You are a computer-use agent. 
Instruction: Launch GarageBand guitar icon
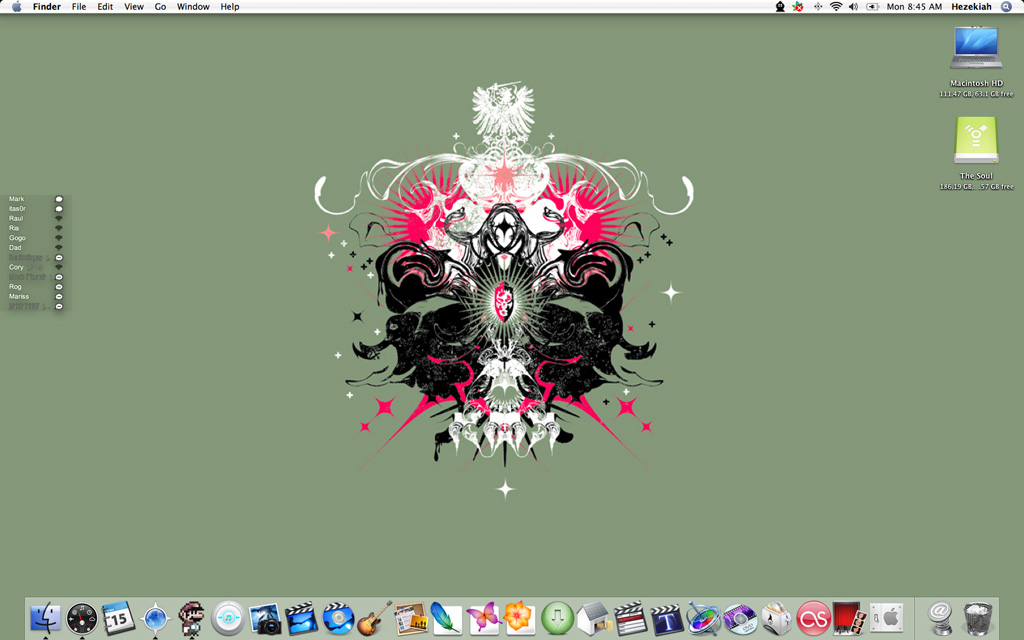374,618
